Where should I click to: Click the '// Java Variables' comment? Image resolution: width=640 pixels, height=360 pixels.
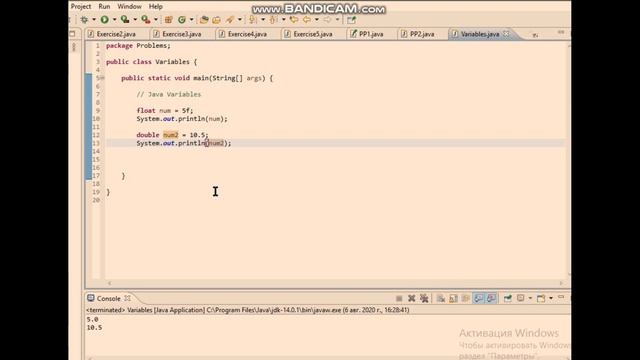click(169, 94)
